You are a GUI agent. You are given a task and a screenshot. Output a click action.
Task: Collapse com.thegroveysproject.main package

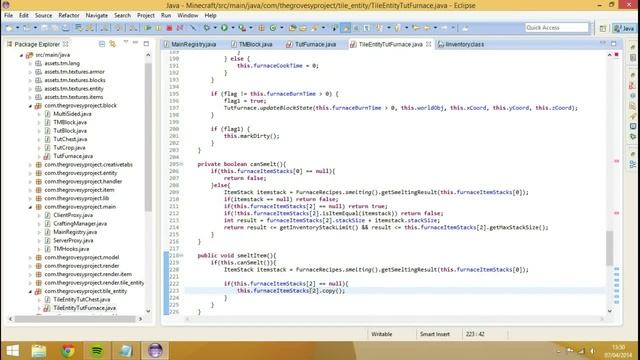coord(30,207)
